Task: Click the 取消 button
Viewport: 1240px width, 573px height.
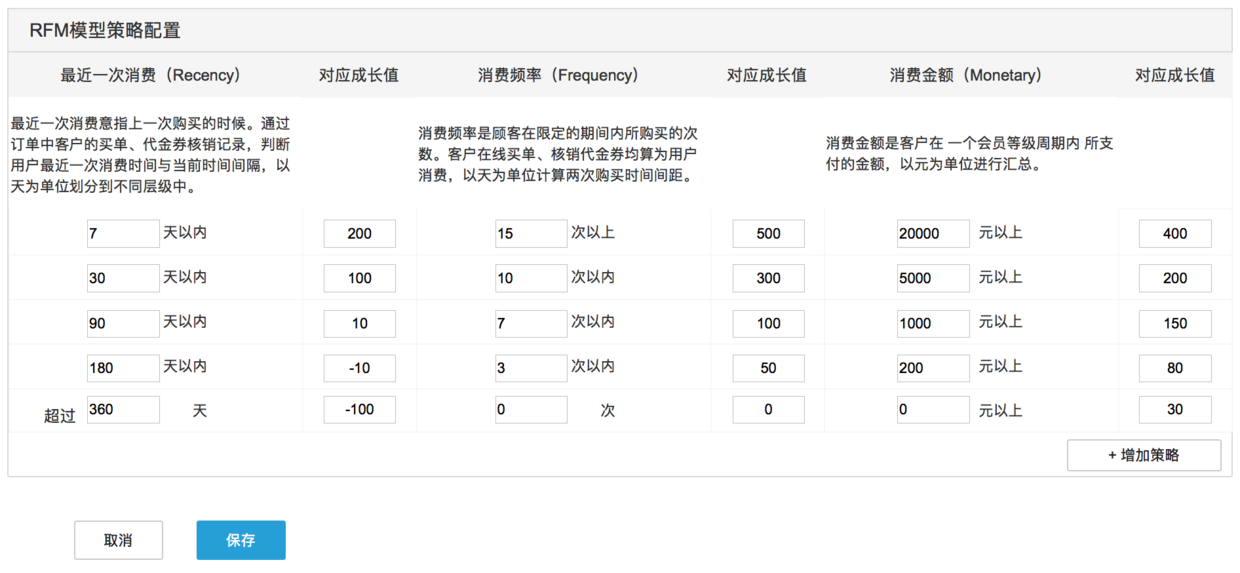Action: click(118, 540)
